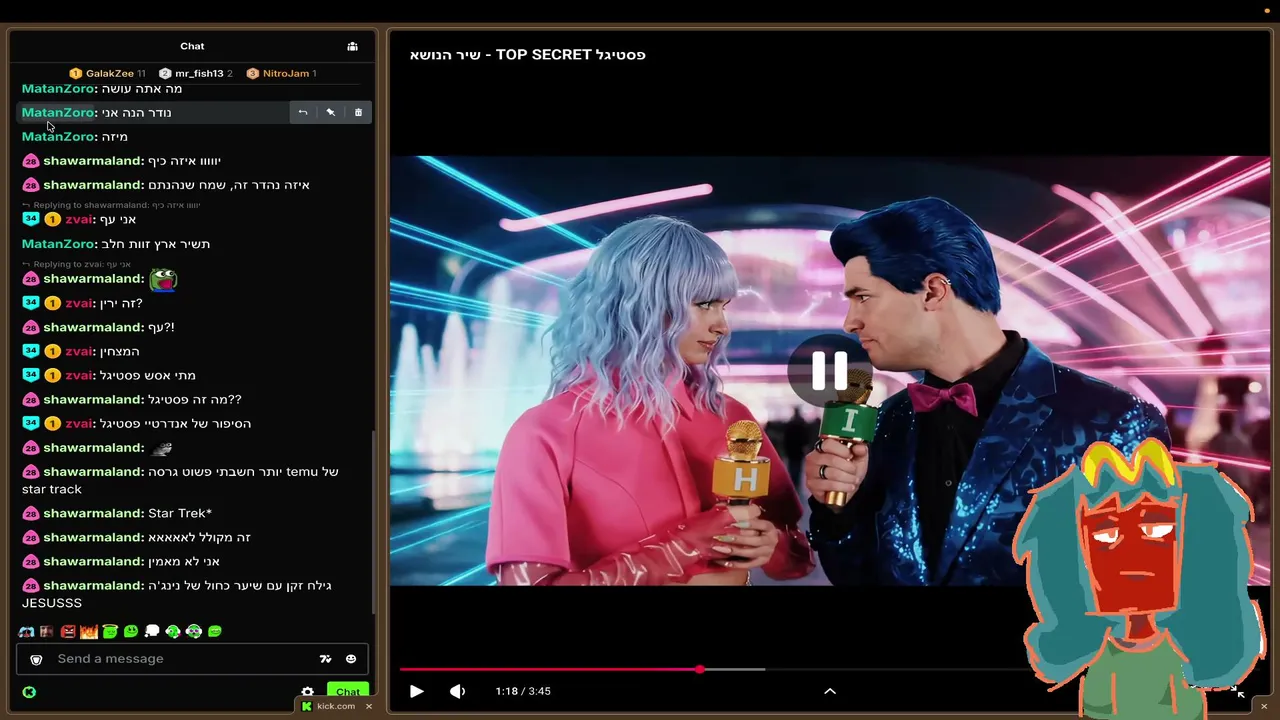Insert the angry red face emote
1280x720 pixels.
click(x=68, y=631)
